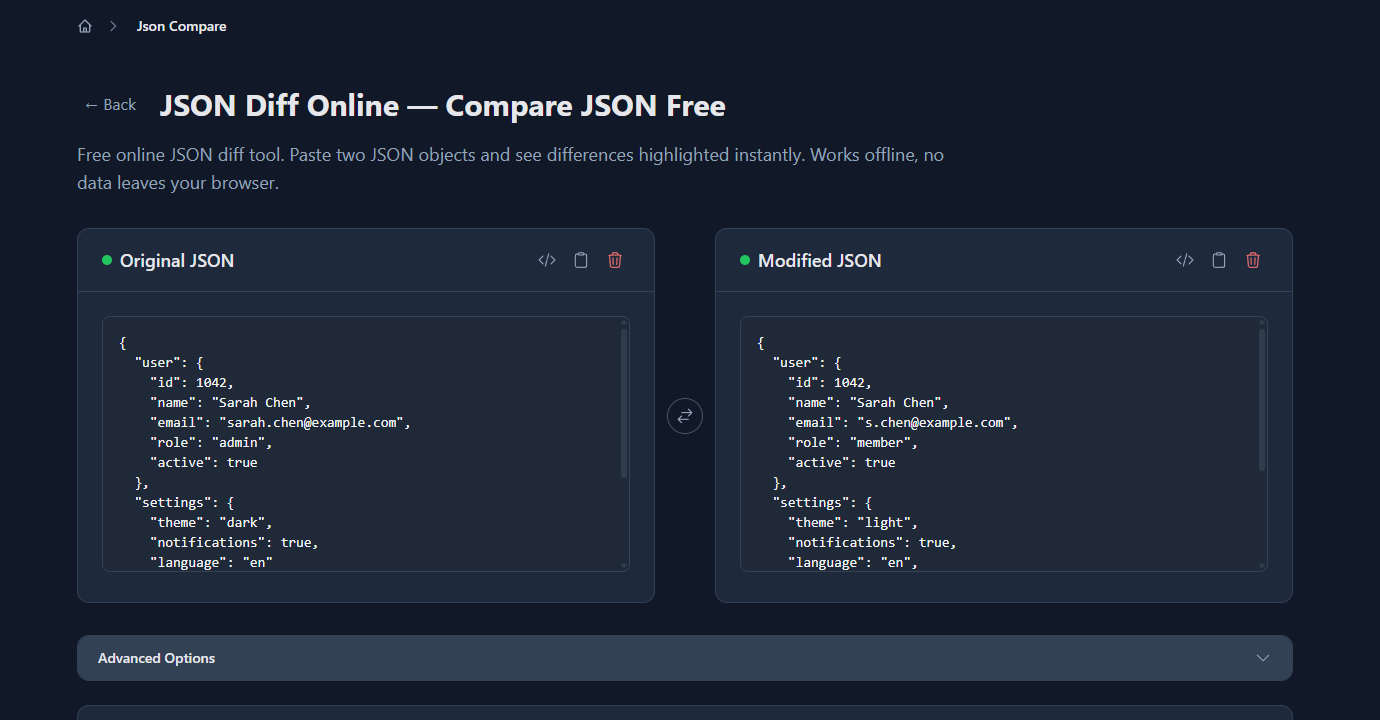Format Original JSON using the code icon
The width and height of the screenshot is (1380, 720).
[x=546, y=259]
